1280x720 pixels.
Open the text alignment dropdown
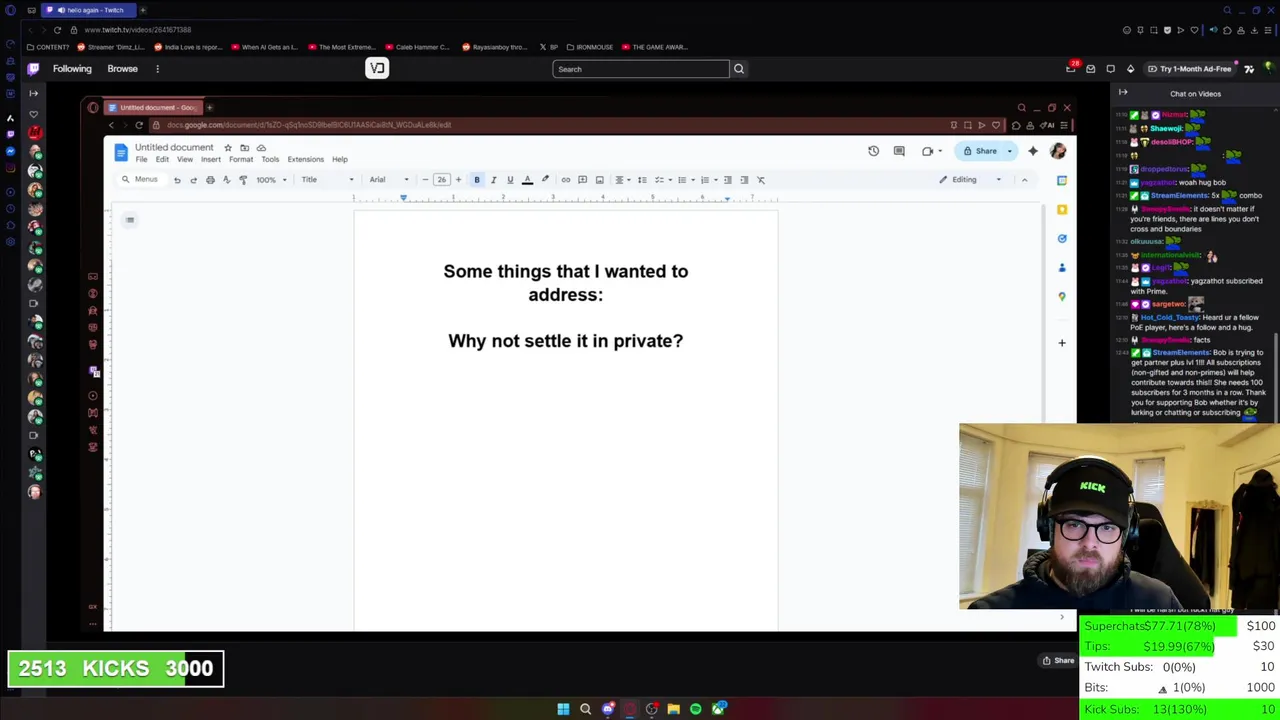pyautogui.click(x=622, y=180)
